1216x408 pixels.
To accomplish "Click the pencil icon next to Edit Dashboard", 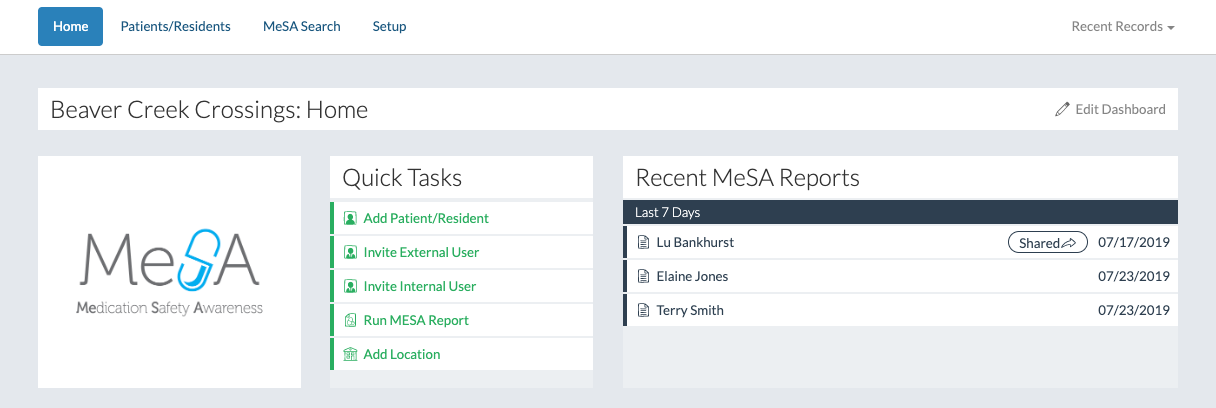I will click(x=1062, y=109).
